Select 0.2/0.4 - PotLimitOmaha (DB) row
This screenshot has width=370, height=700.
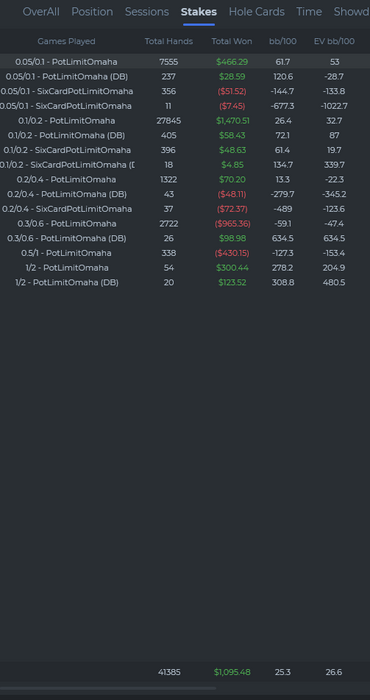point(185,195)
